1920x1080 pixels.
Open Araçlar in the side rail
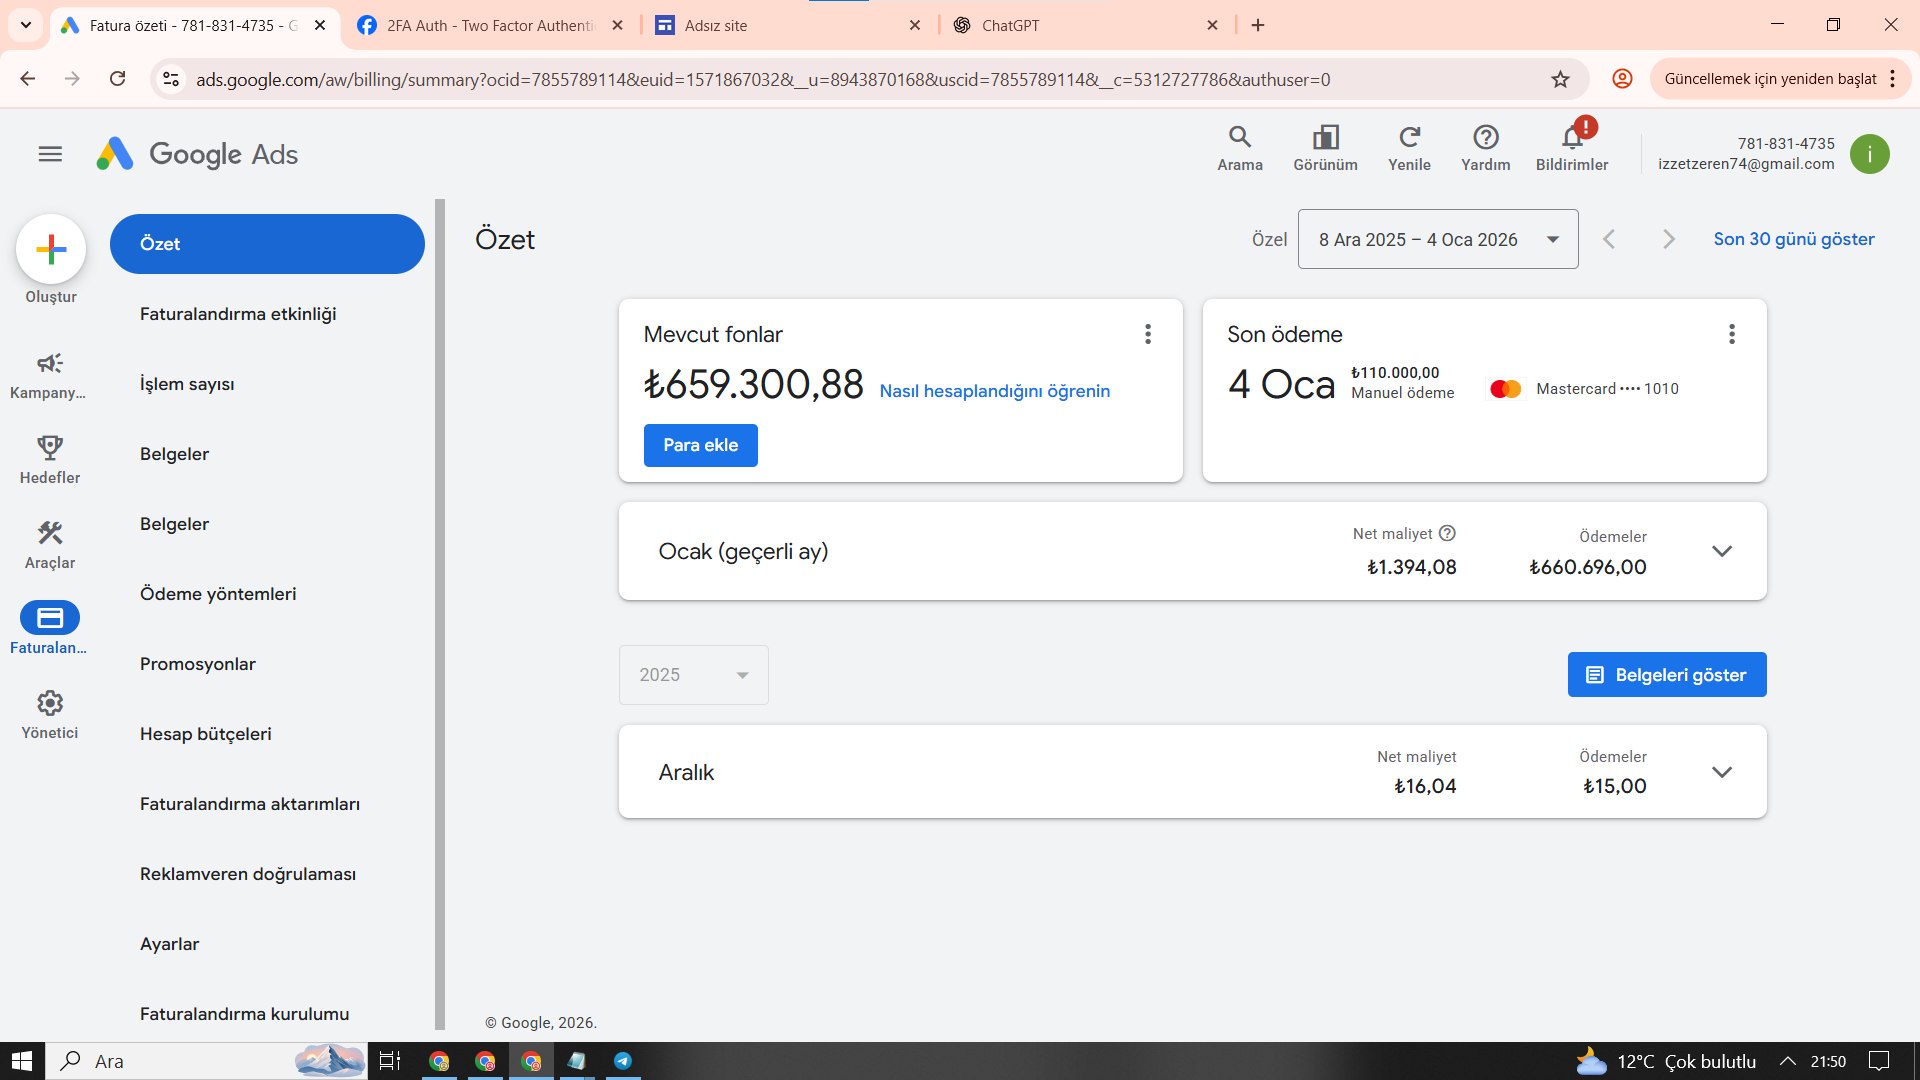pyautogui.click(x=49, y=545)
